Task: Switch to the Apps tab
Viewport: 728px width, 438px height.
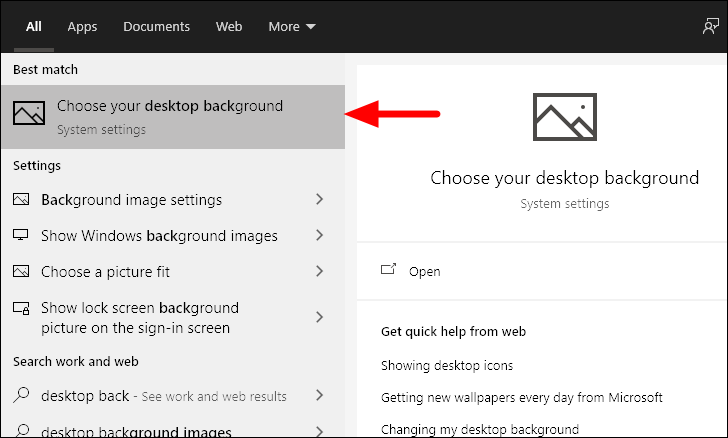Action: [82, 26]
